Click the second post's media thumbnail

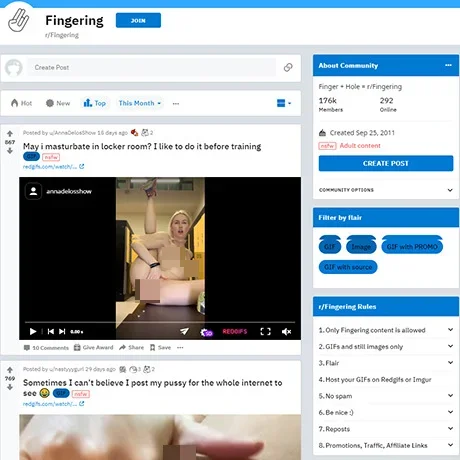[x=160, y=437]
